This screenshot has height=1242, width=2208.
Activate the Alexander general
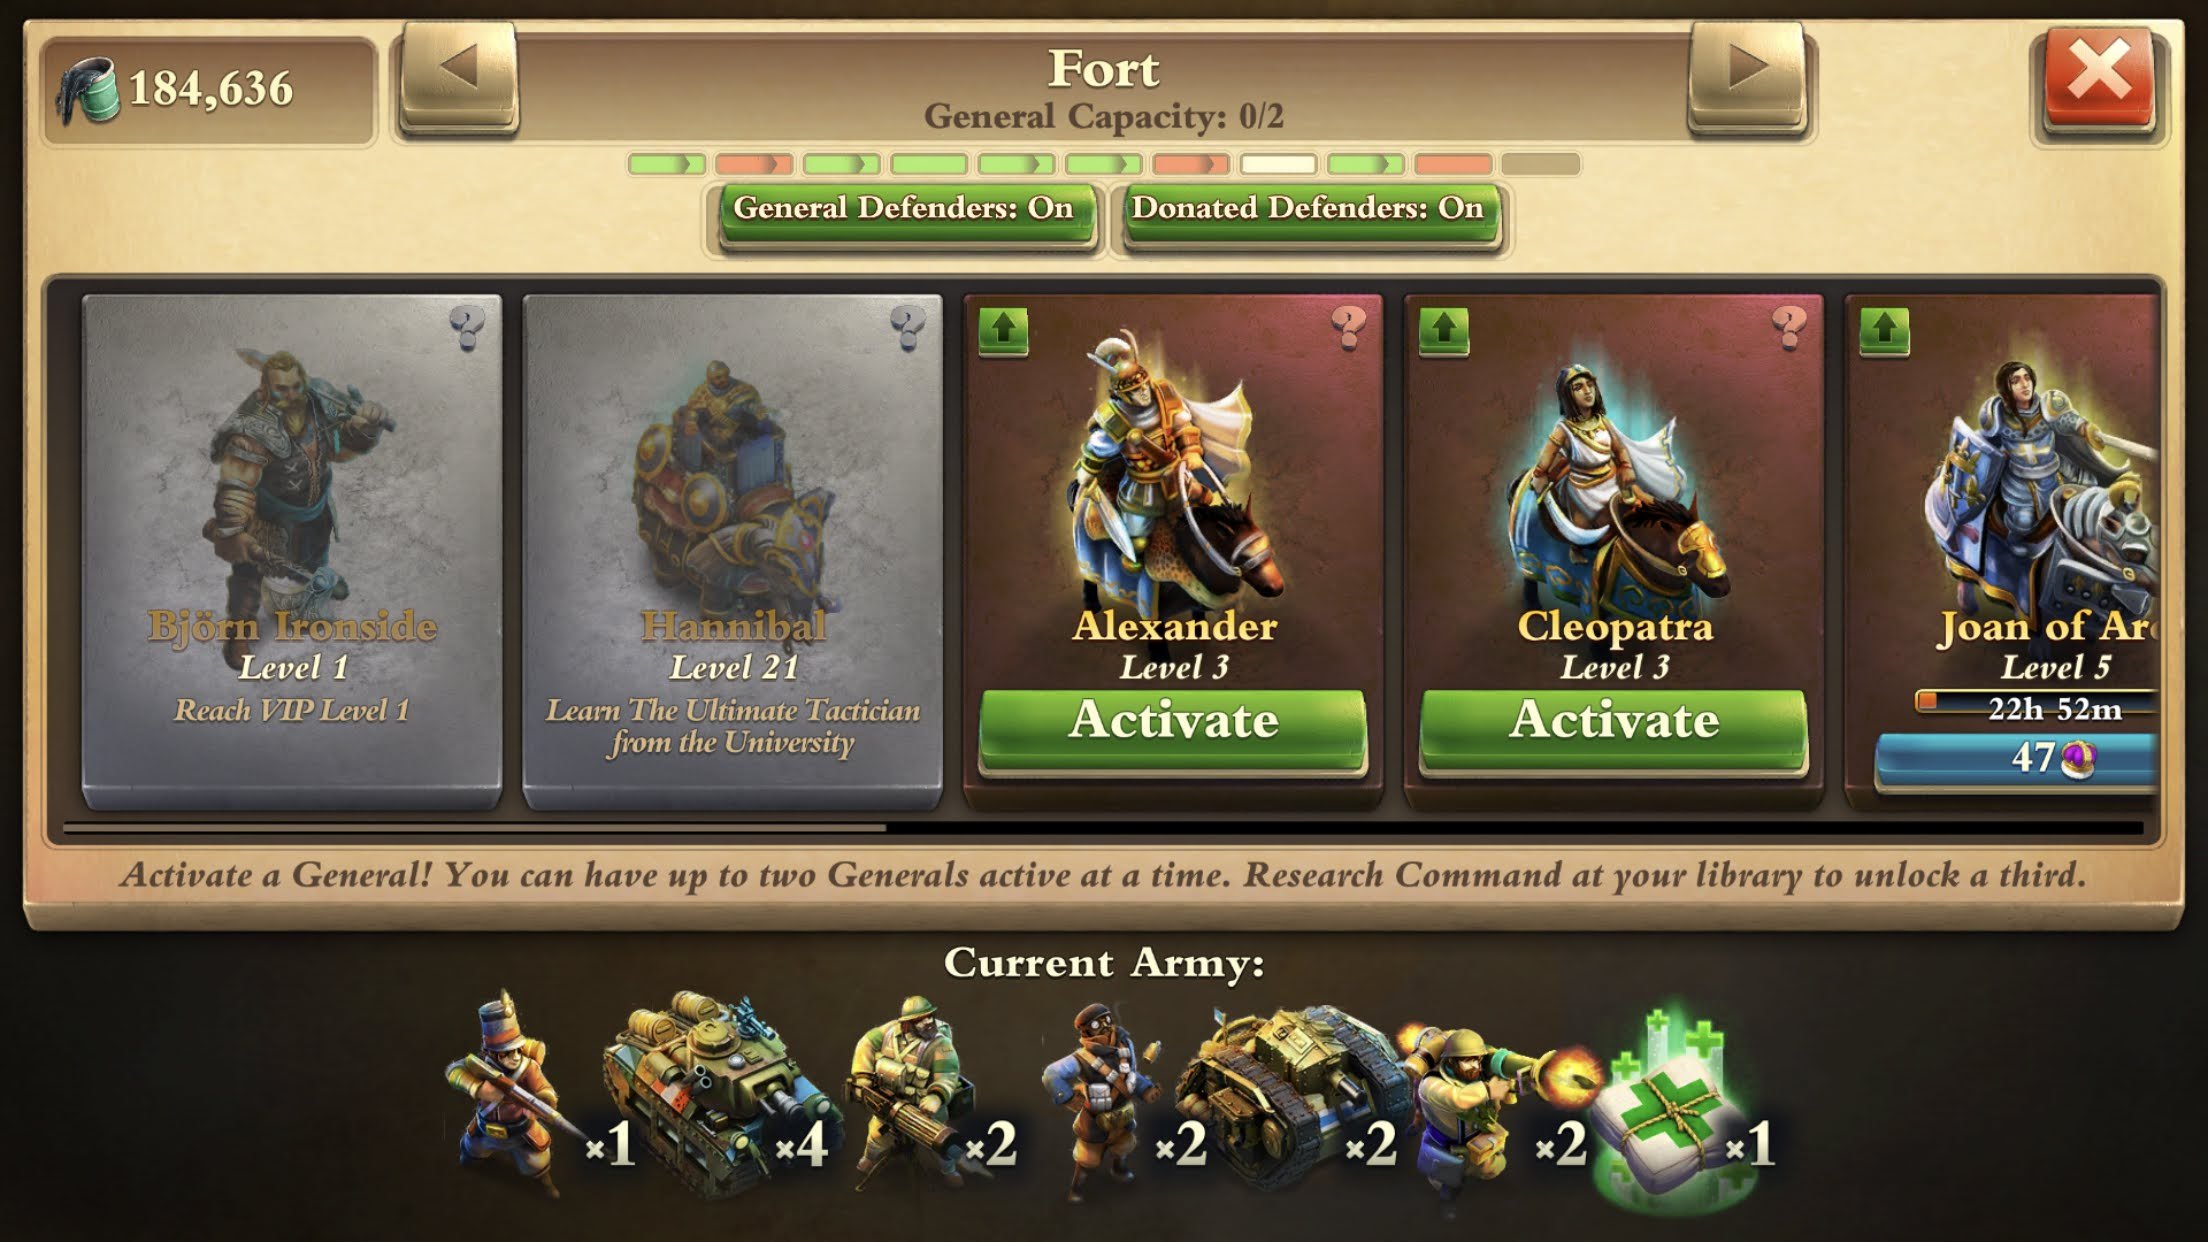pyautogui.click(x=1173, y=728)
